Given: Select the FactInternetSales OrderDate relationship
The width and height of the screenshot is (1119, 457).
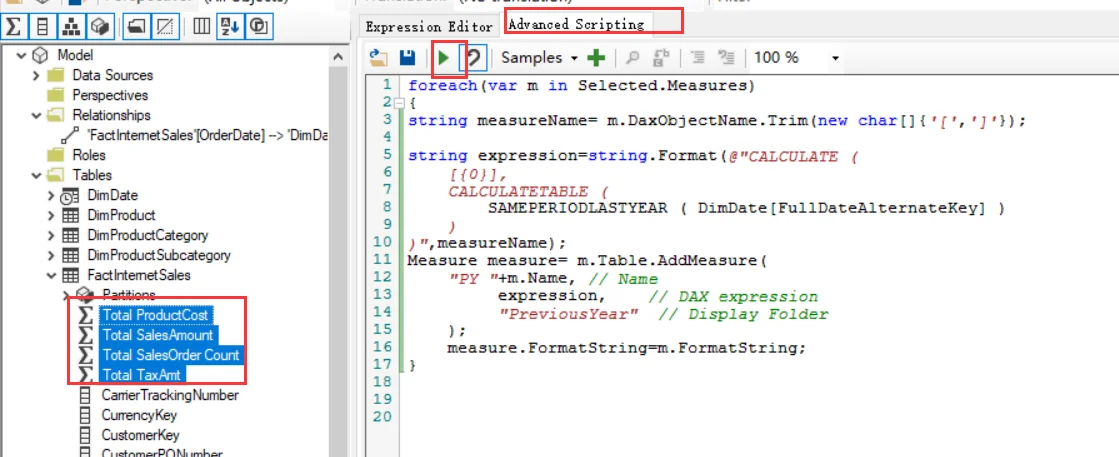Looking at the screenshot, I should pyautogui.click(x=207, y=135).
